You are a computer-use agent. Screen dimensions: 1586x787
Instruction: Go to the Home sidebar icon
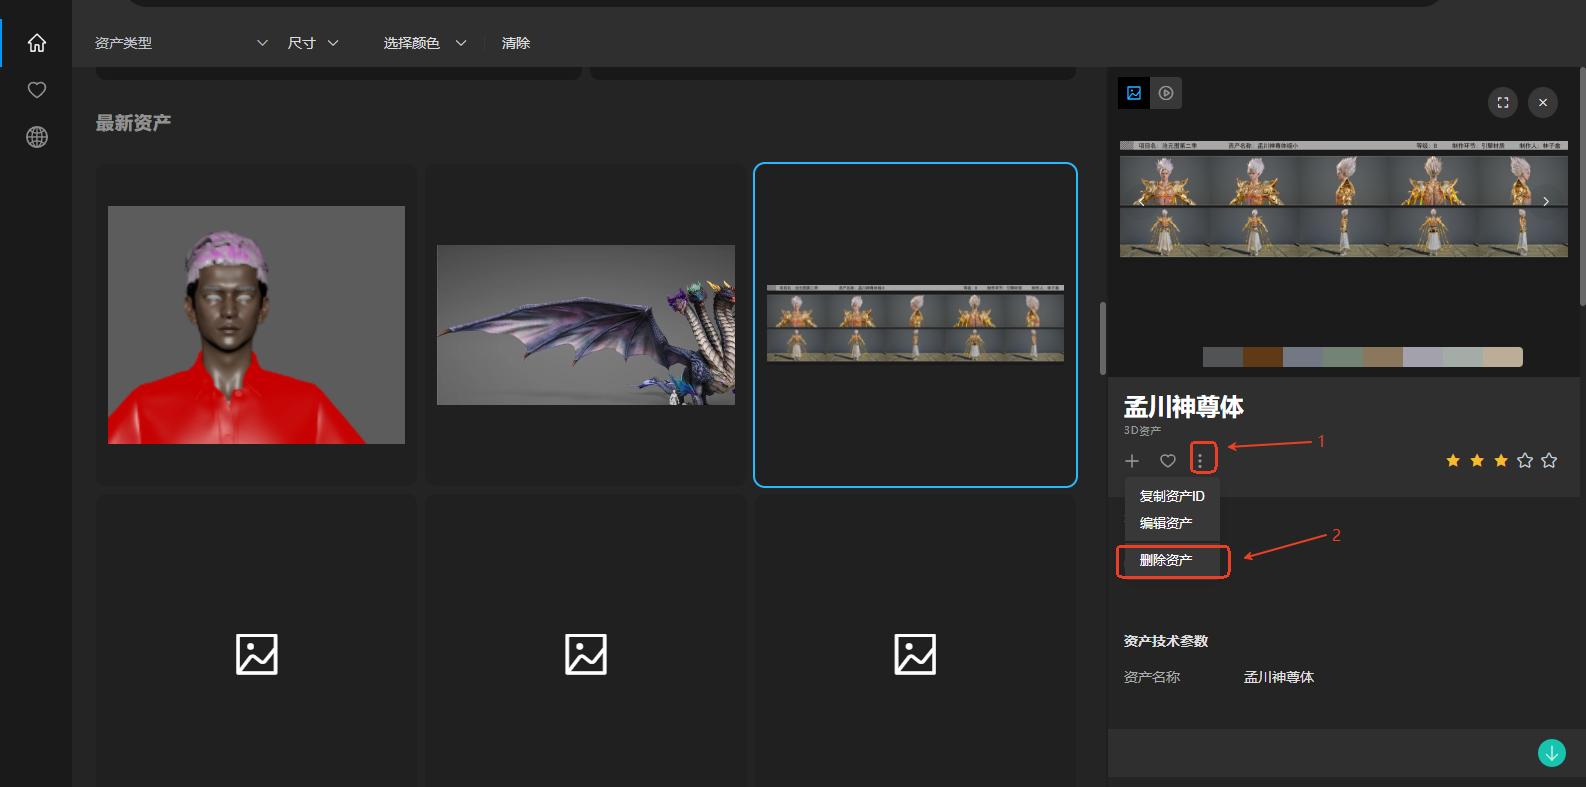(x=37, y=43)
